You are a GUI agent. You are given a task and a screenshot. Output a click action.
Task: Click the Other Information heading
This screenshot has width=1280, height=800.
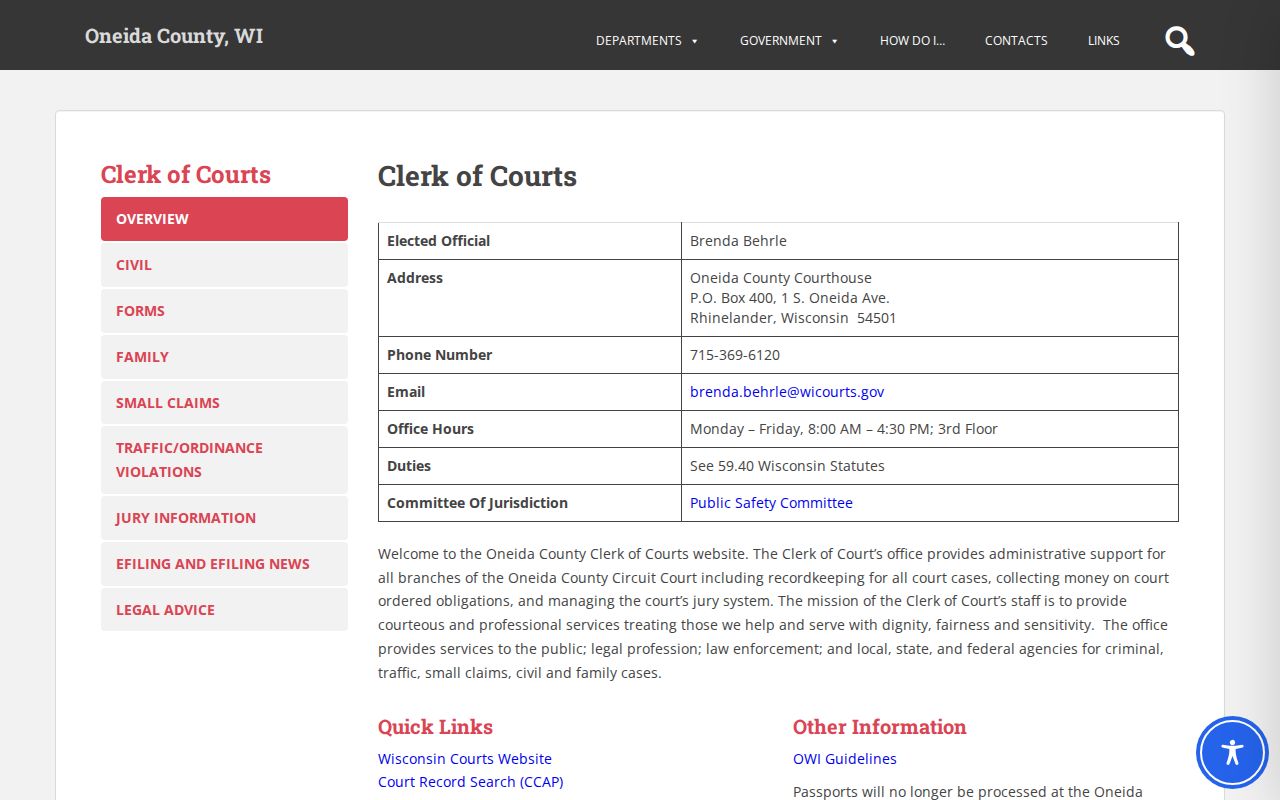tap(879, 727)
